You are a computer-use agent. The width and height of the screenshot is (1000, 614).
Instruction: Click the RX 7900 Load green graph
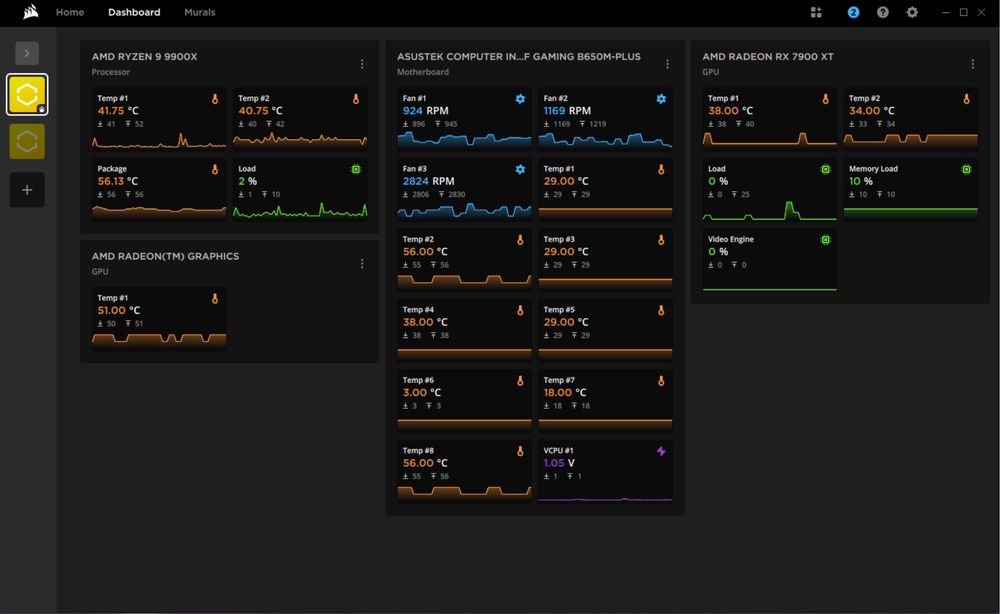click(x=769, y=210)
